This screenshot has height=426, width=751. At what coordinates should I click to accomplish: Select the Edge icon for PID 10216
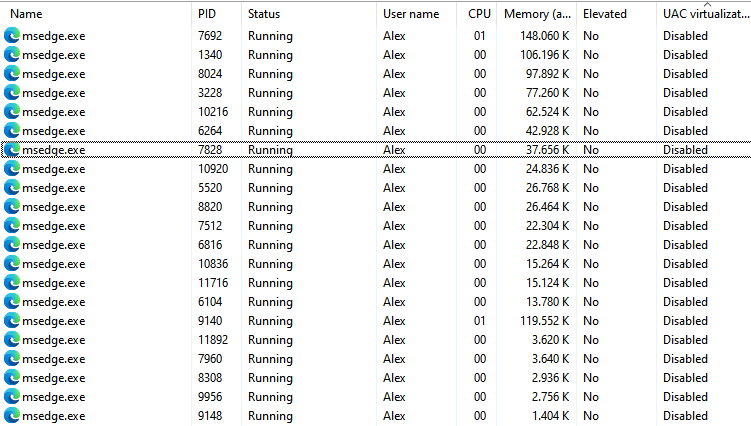point(12,112)
